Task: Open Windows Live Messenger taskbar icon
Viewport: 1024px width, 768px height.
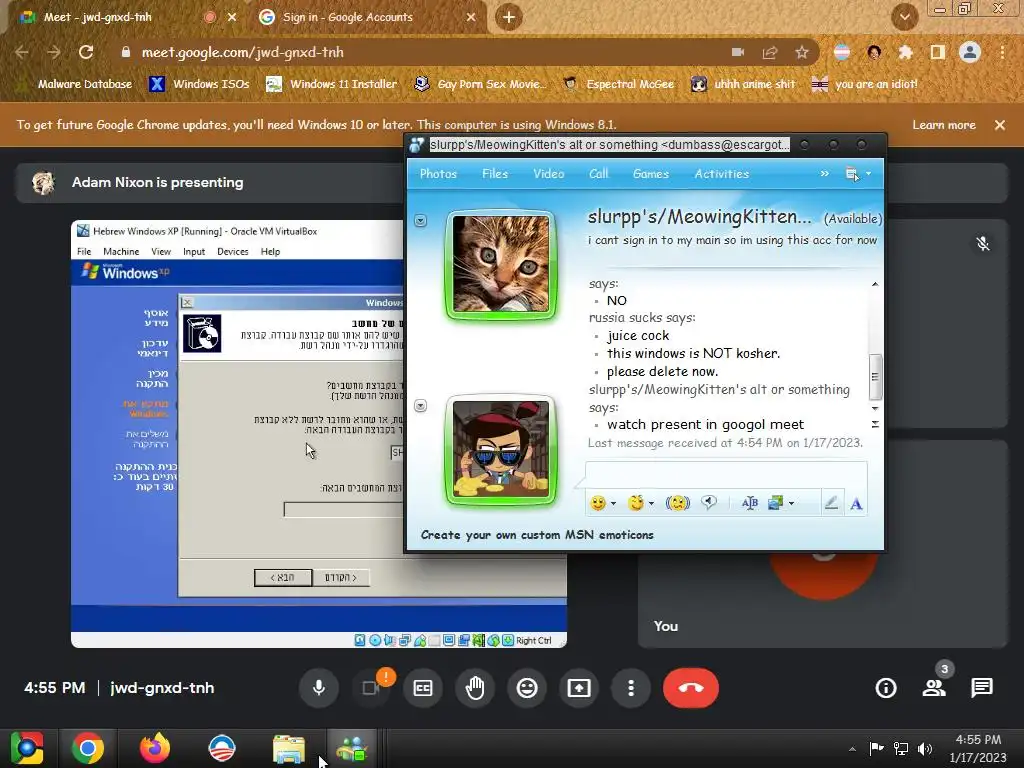Action: point(351,748)
